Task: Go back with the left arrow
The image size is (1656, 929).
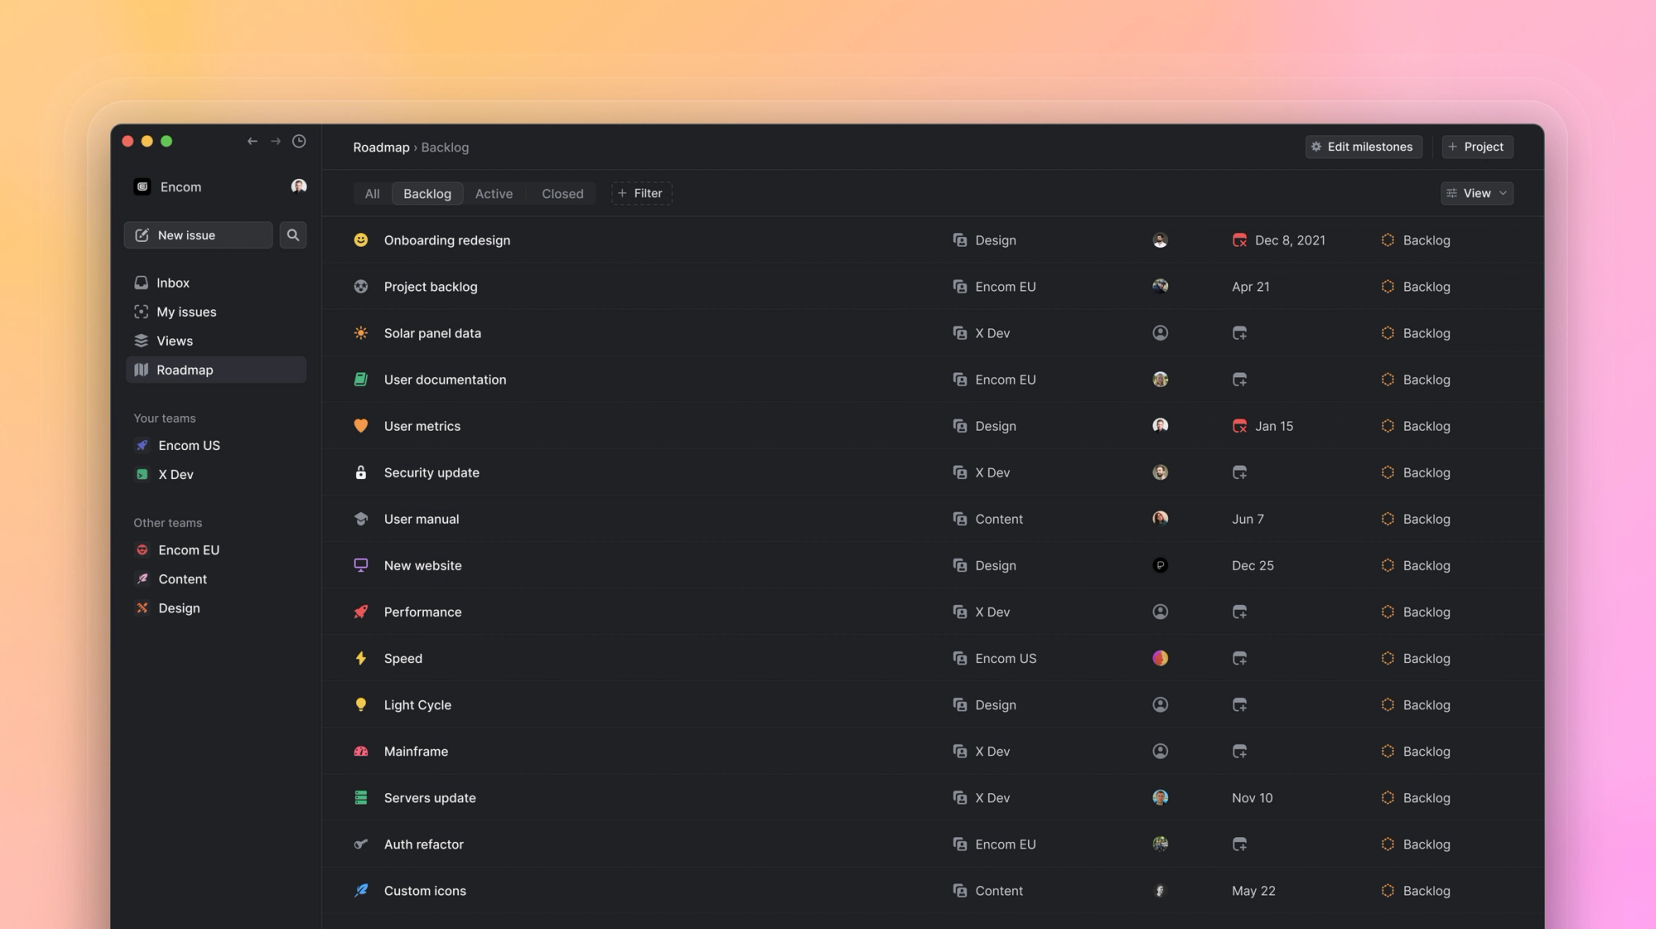Action: point(252,141)
